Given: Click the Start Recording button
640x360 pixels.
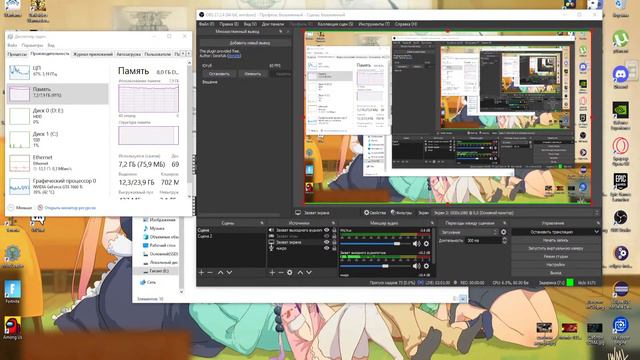Looking at the screenshot, I should pyautogui.click(x=555, y=240).
